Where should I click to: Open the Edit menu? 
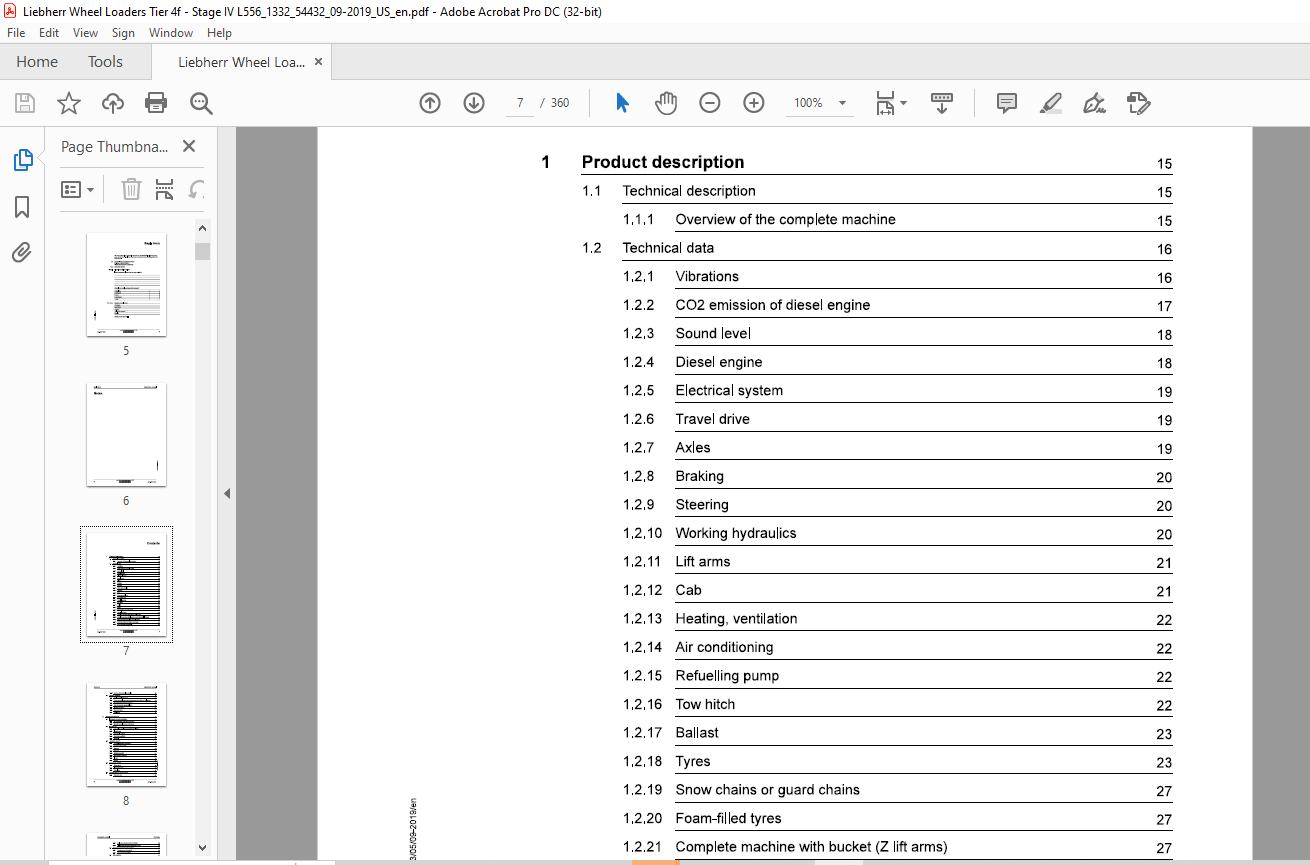tap(49, 33)
